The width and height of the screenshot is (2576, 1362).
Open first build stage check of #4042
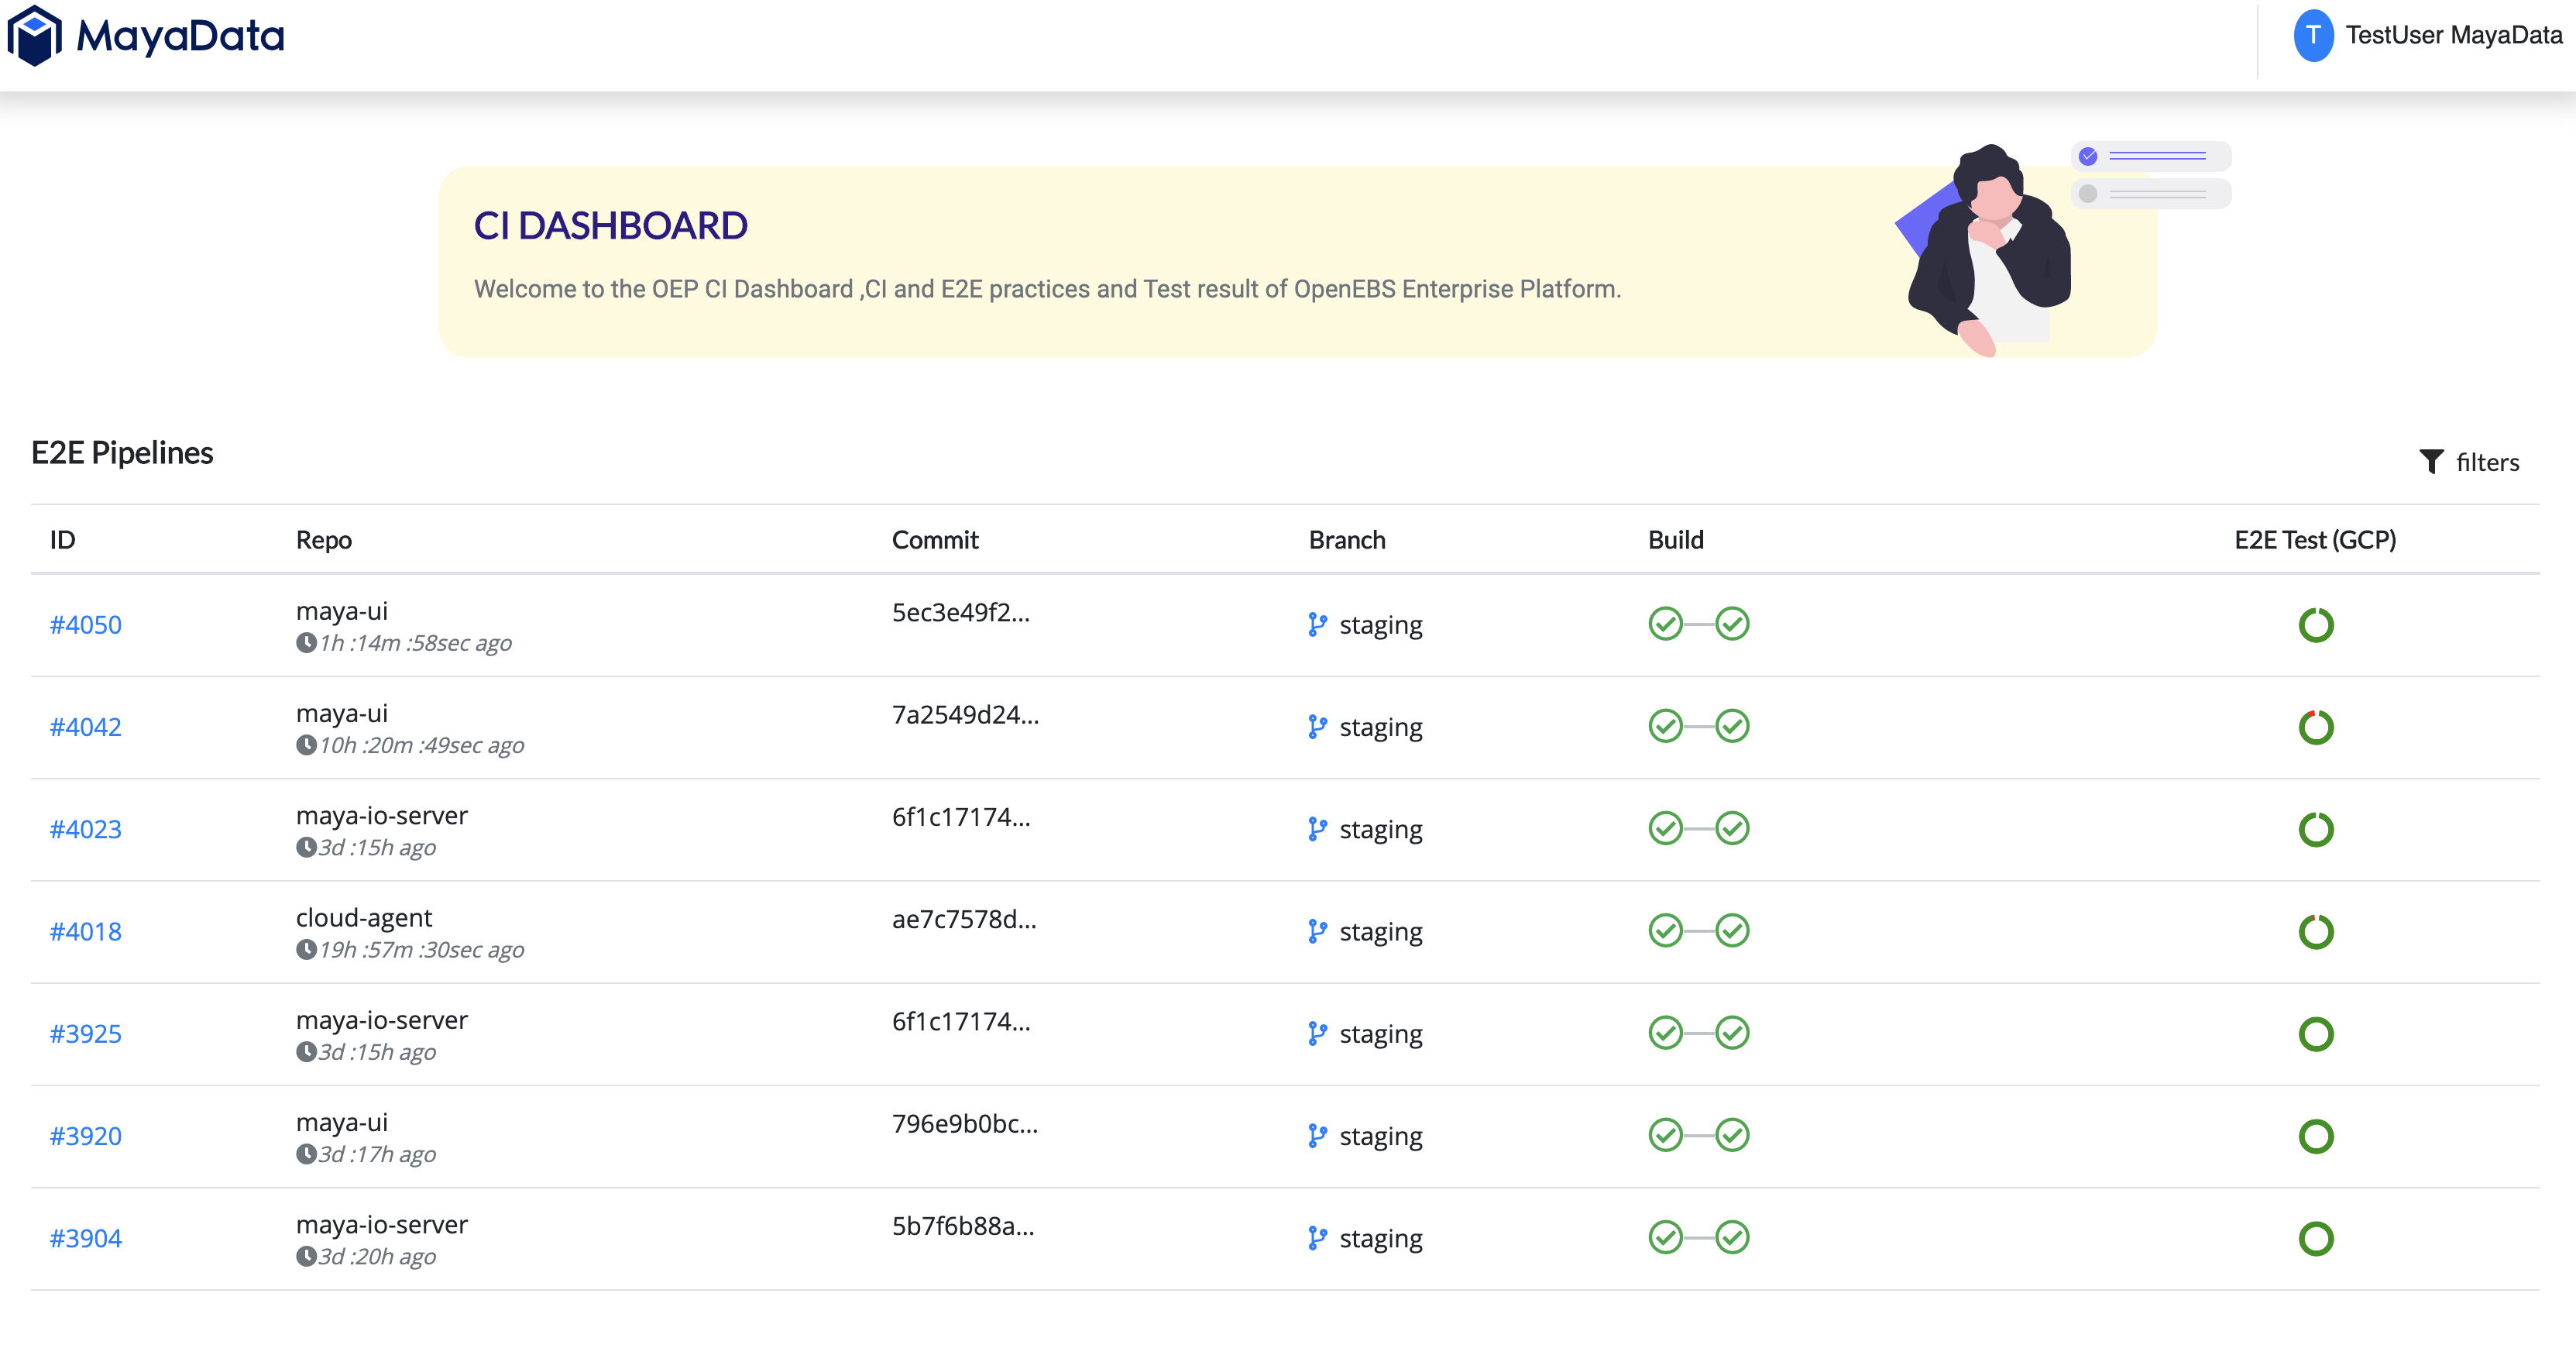coord(1665,726)
